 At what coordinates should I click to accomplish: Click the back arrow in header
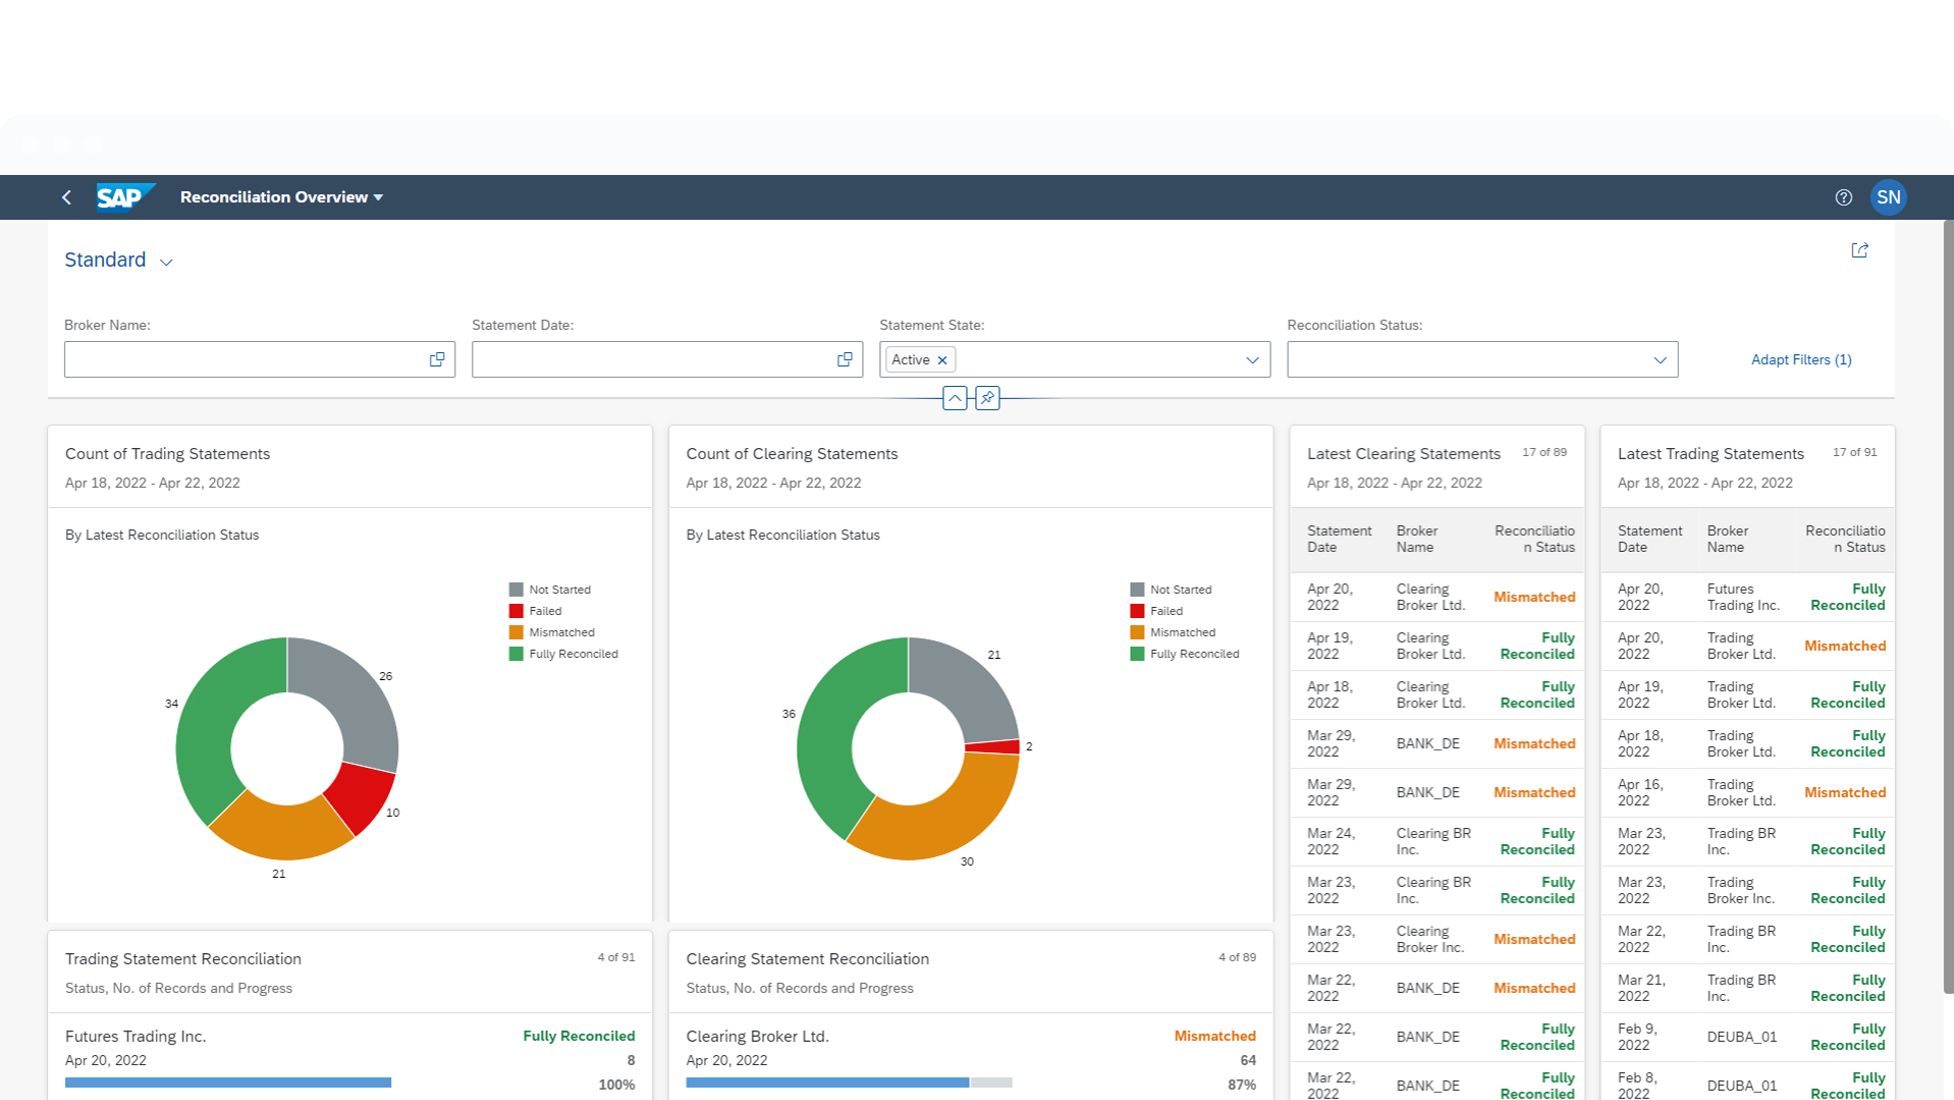coord(66,198)
